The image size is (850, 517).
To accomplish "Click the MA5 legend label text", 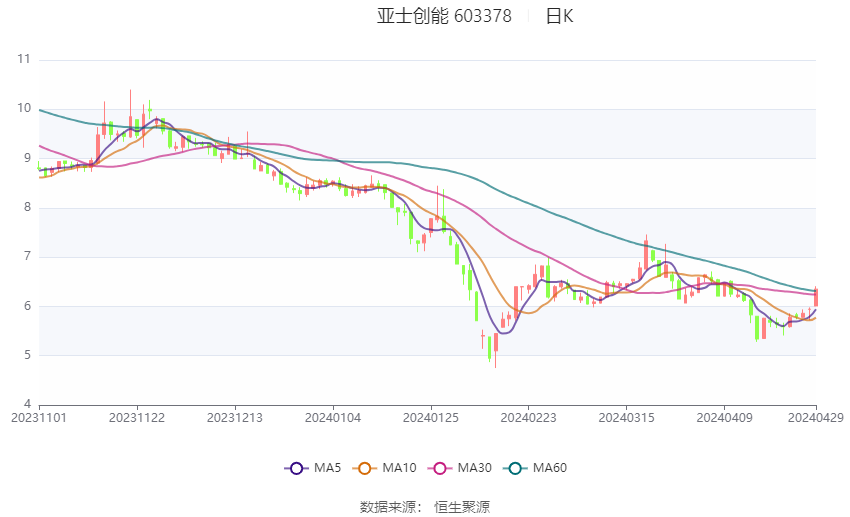I will point(327,468).
